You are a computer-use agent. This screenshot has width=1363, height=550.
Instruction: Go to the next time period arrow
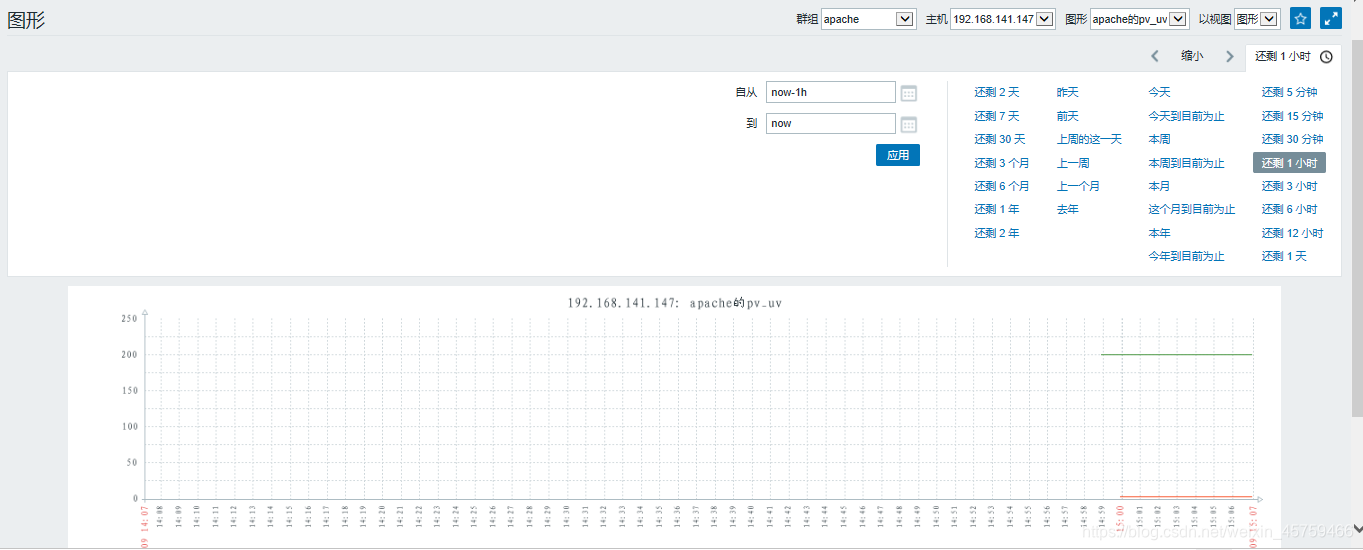coord(1229,56)
